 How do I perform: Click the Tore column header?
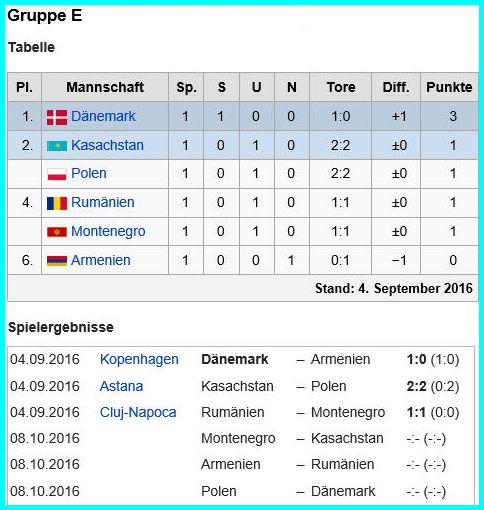pos(341,87)
